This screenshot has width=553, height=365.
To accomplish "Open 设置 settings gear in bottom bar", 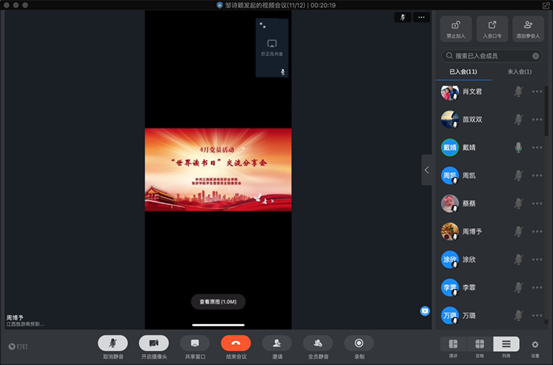I will (x=535, y=344).
